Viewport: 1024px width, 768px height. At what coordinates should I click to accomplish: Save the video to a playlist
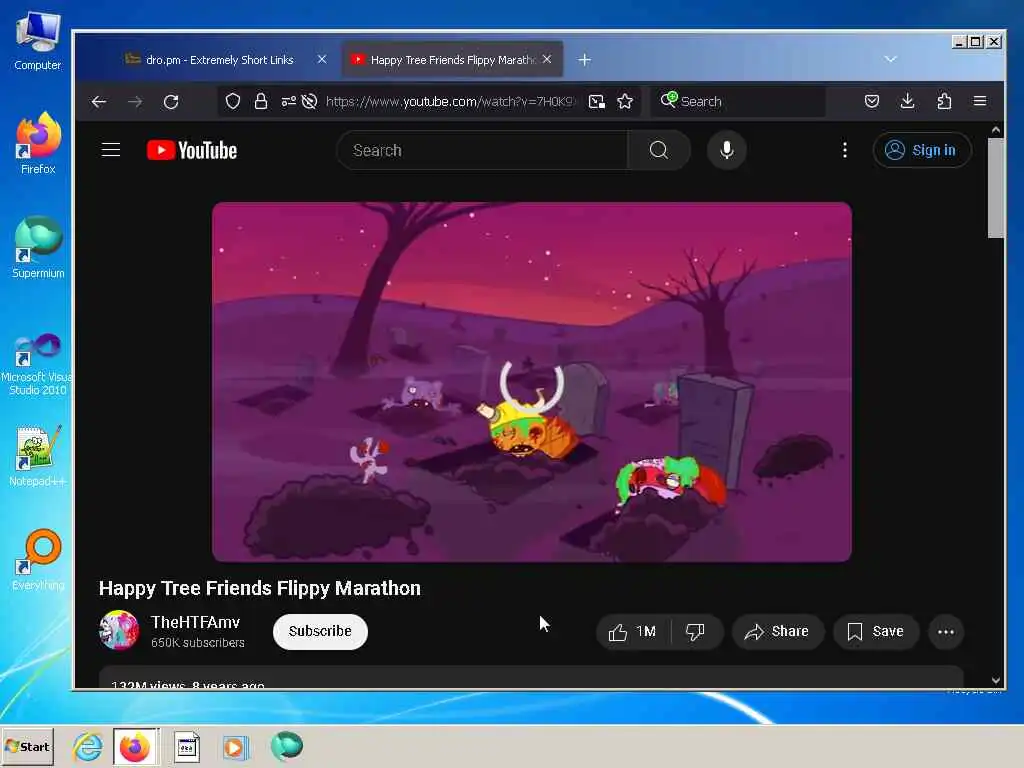(x=876, y=632)
